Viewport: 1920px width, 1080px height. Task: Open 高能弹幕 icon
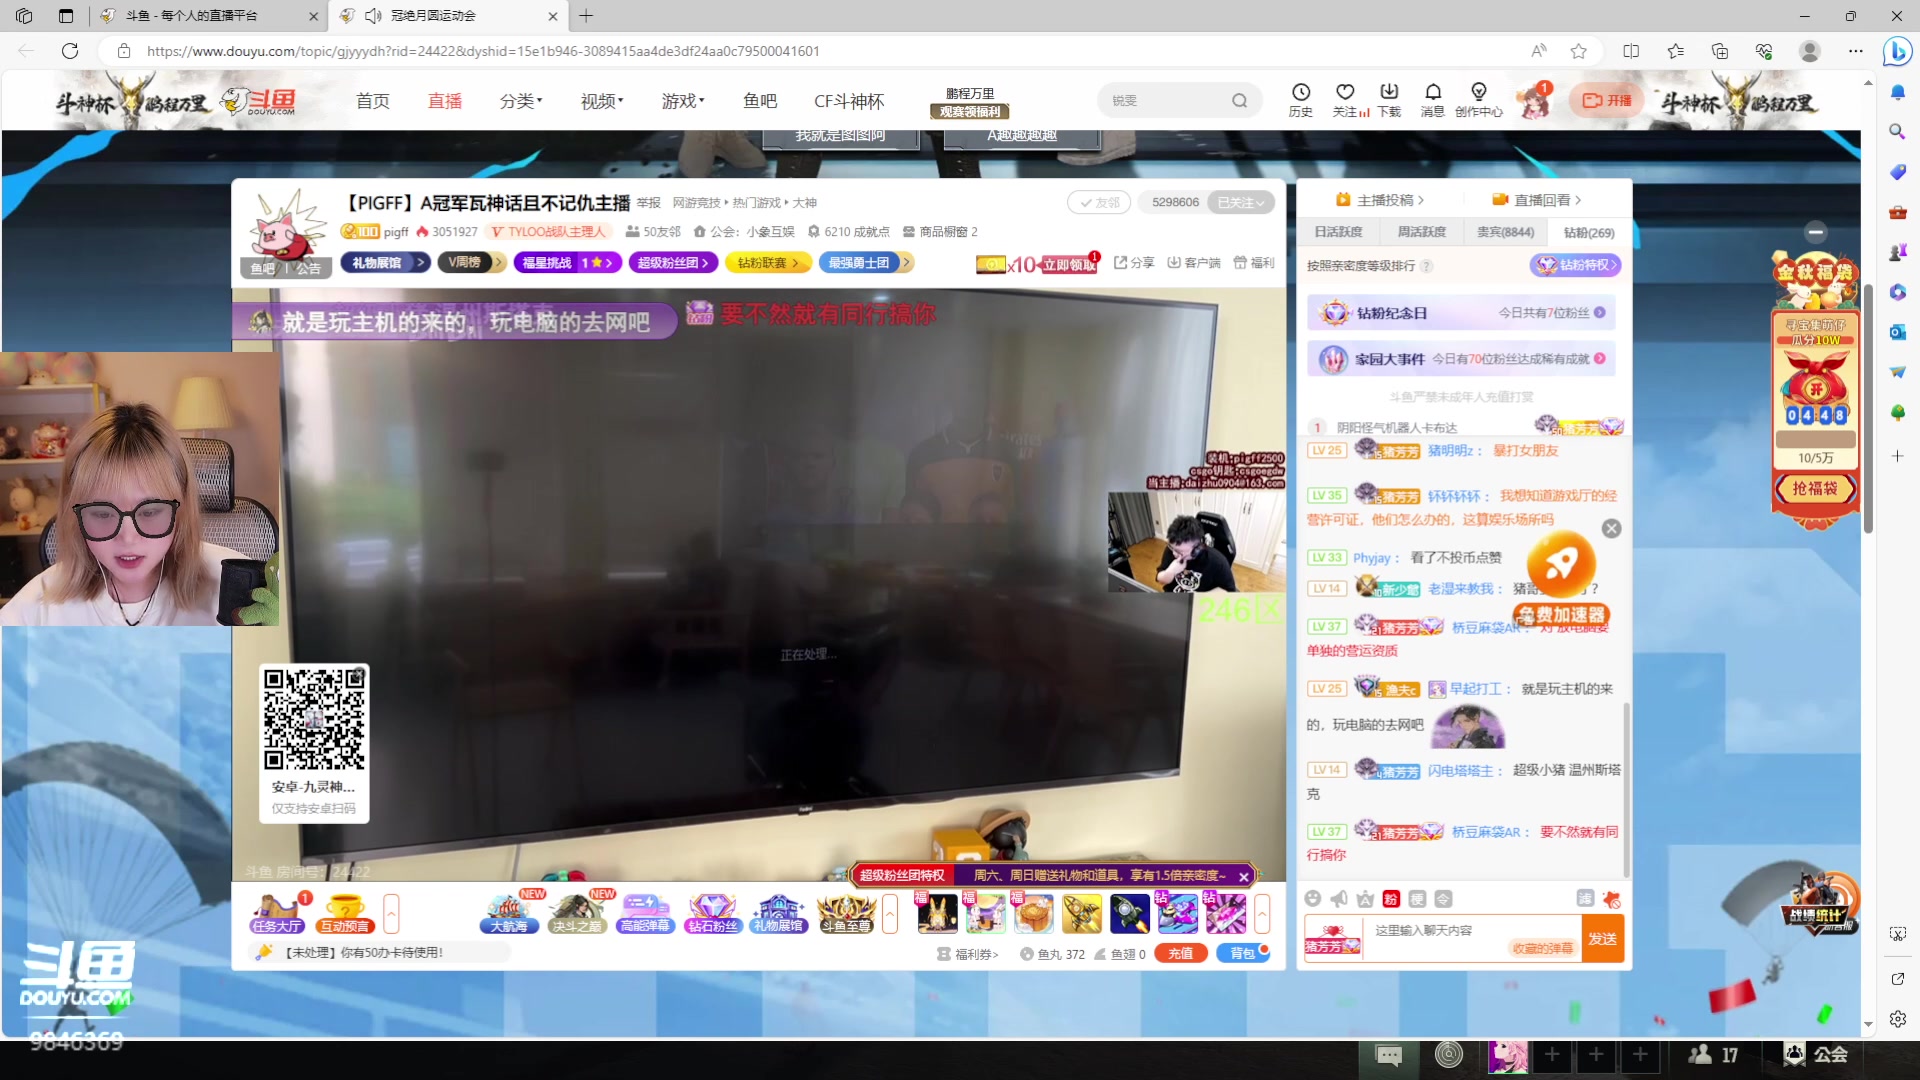point(645,913)
